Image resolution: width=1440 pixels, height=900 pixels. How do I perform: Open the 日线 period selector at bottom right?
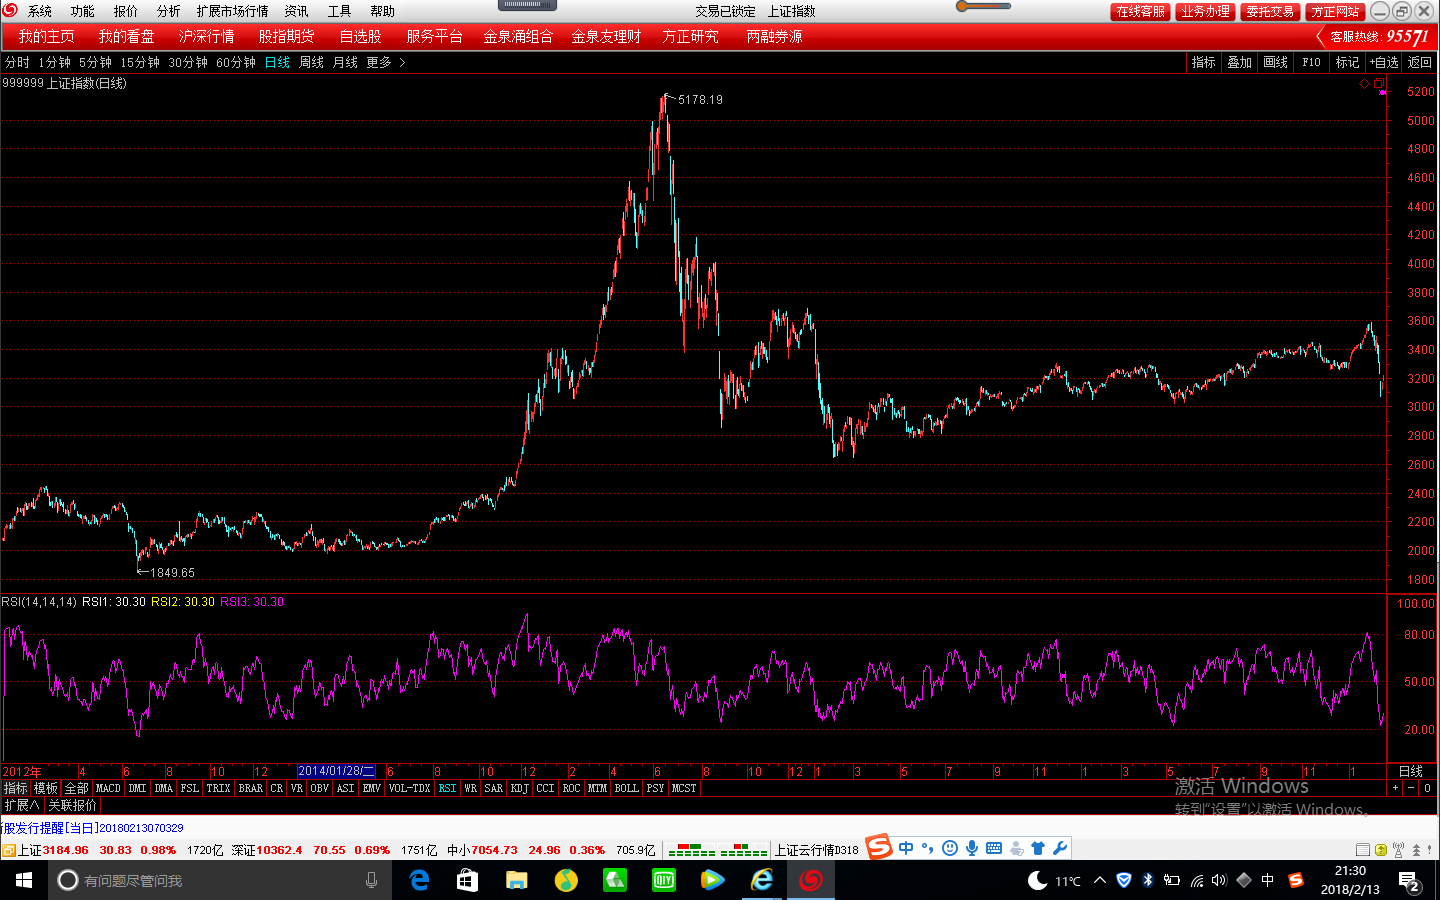(1410, 771)
